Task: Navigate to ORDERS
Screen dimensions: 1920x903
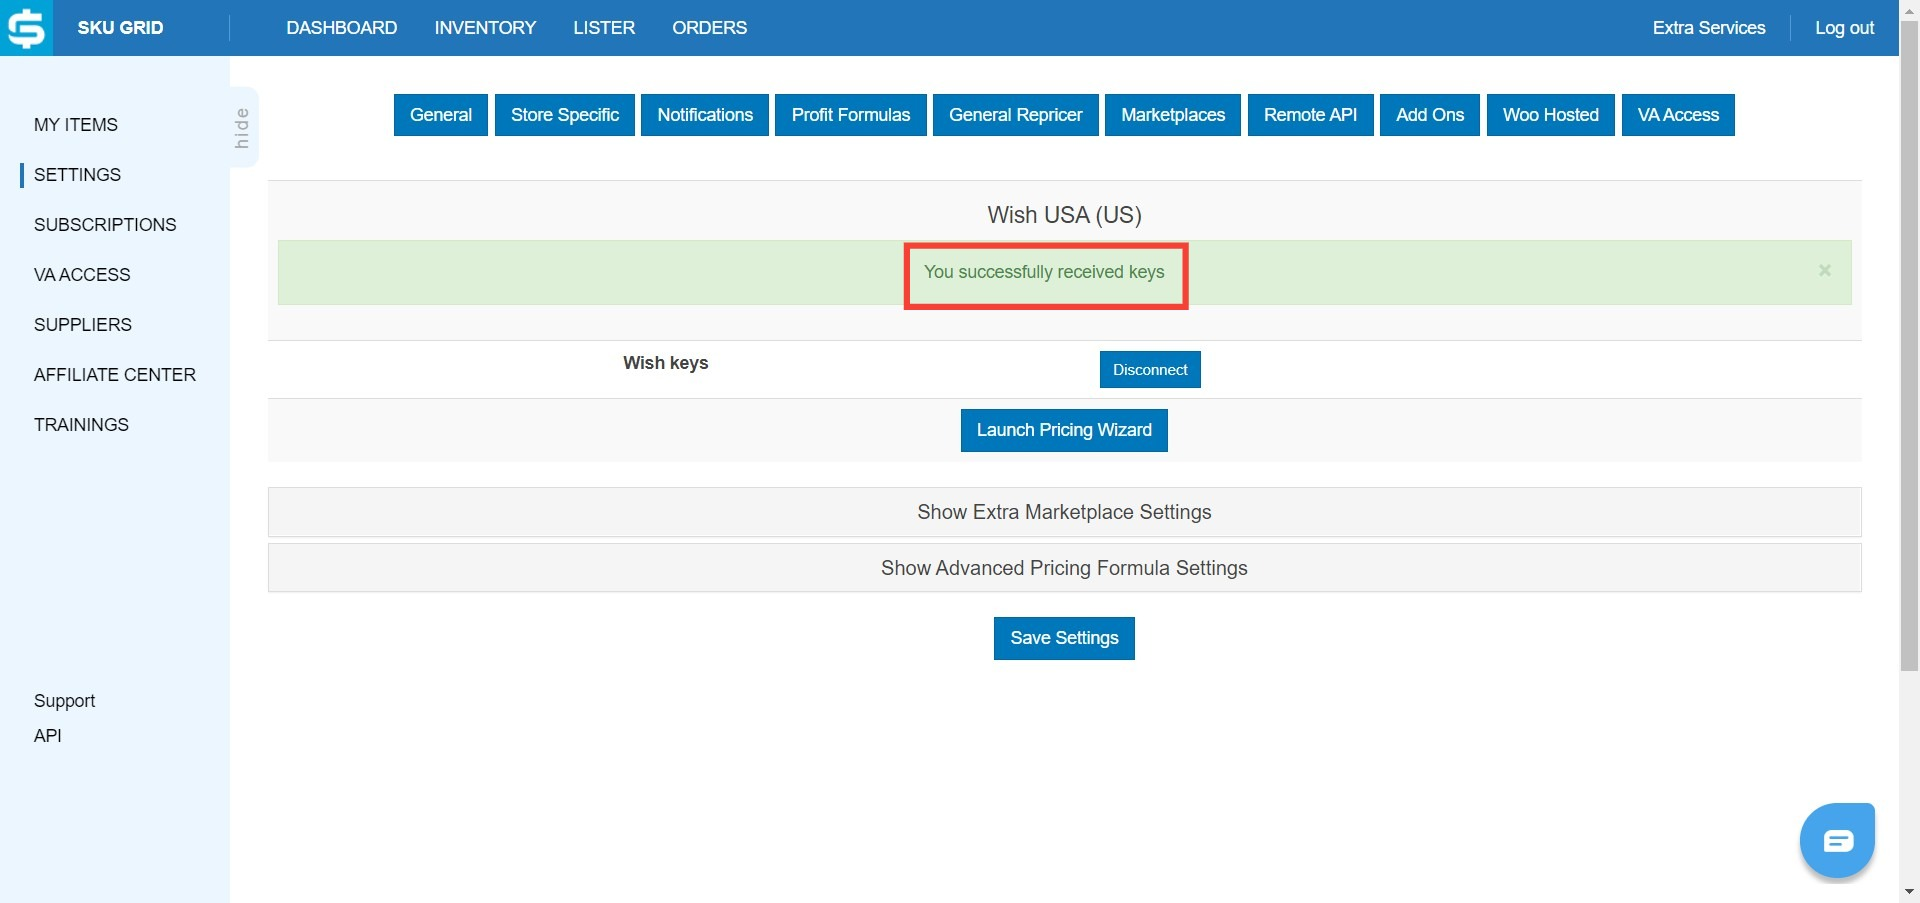Action: 709,28
